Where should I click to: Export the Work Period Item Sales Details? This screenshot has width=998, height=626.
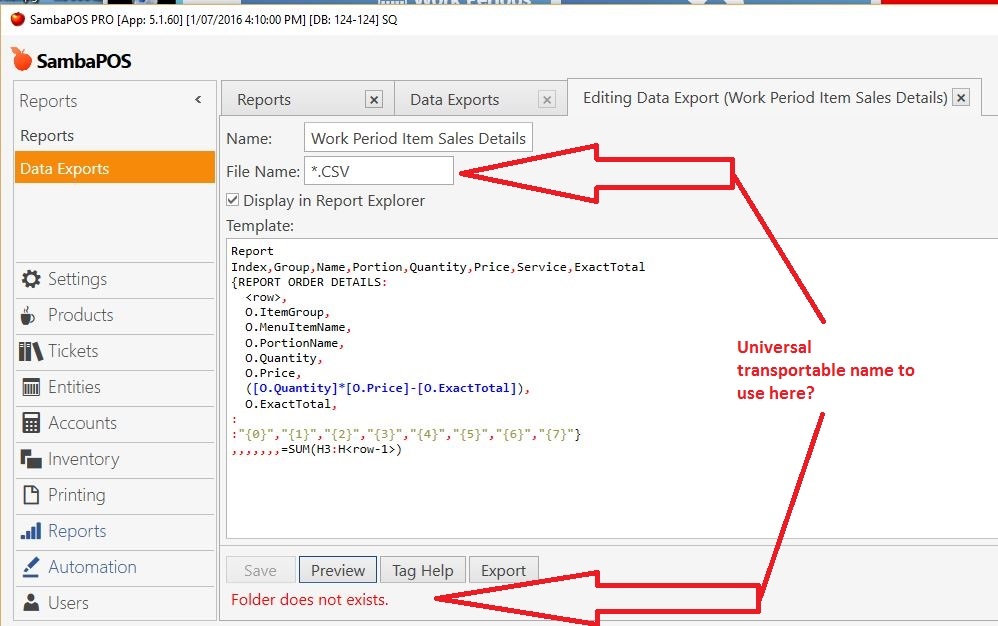coord(504,570)
